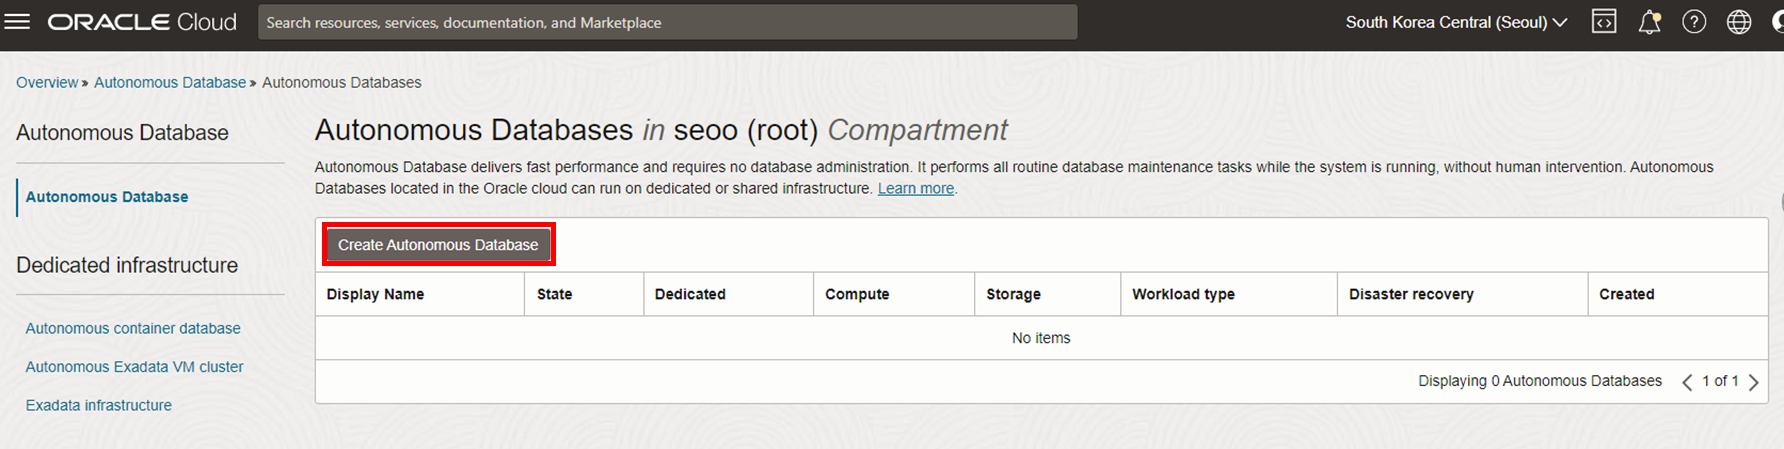Sort by State column header
Screen dimensions: 1784x449
coord(584,294)
